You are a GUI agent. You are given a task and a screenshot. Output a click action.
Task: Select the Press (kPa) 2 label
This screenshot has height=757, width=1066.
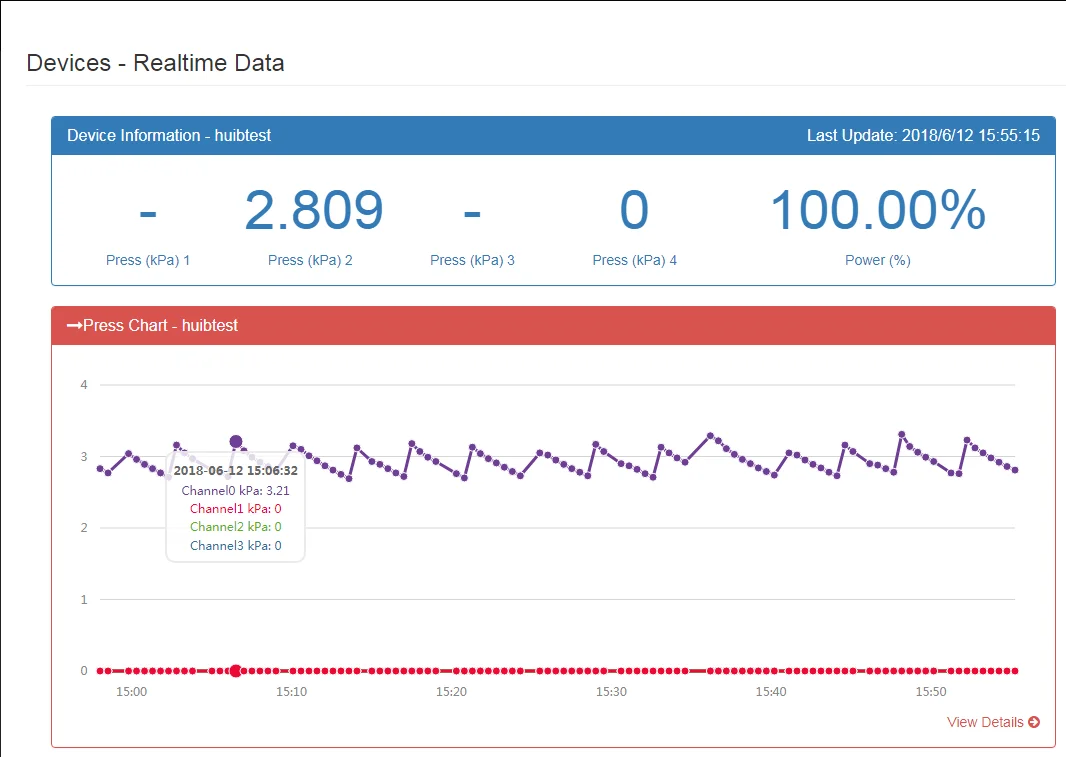(x=310, y=260)
